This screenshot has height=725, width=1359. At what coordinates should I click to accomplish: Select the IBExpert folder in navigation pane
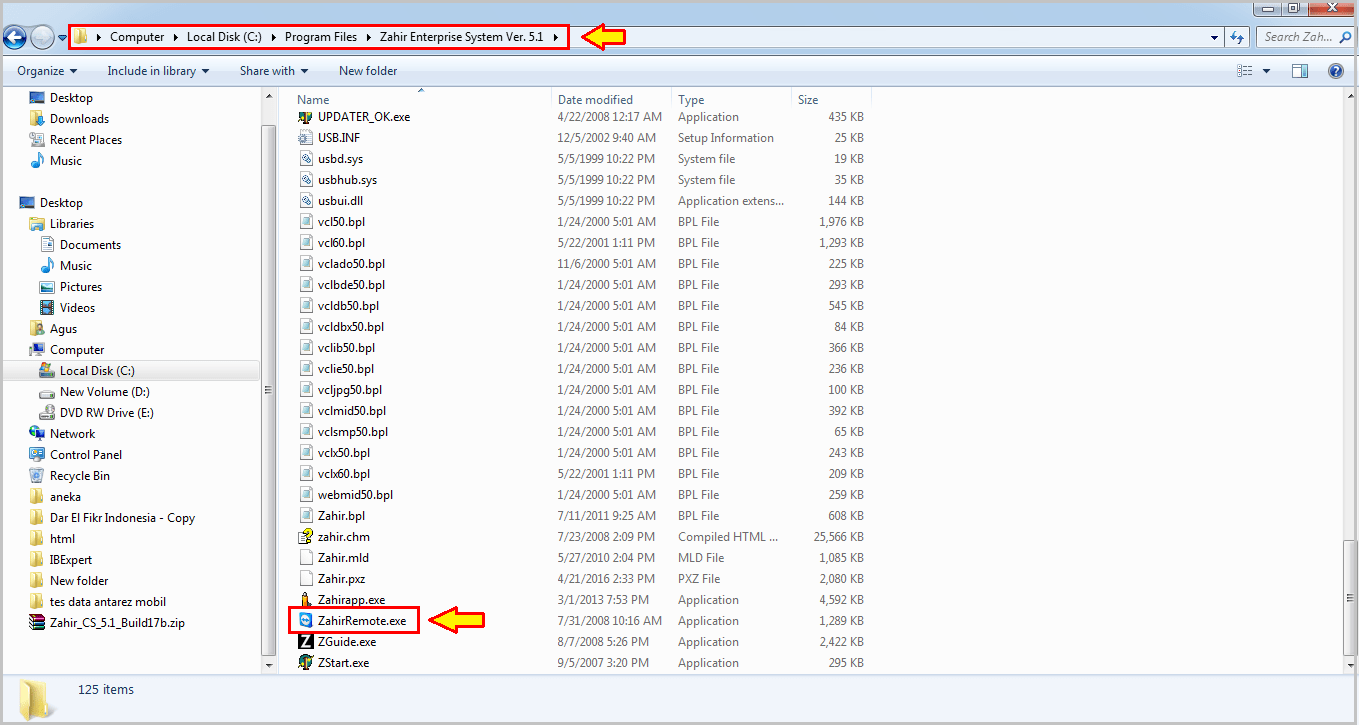(70, 560)
